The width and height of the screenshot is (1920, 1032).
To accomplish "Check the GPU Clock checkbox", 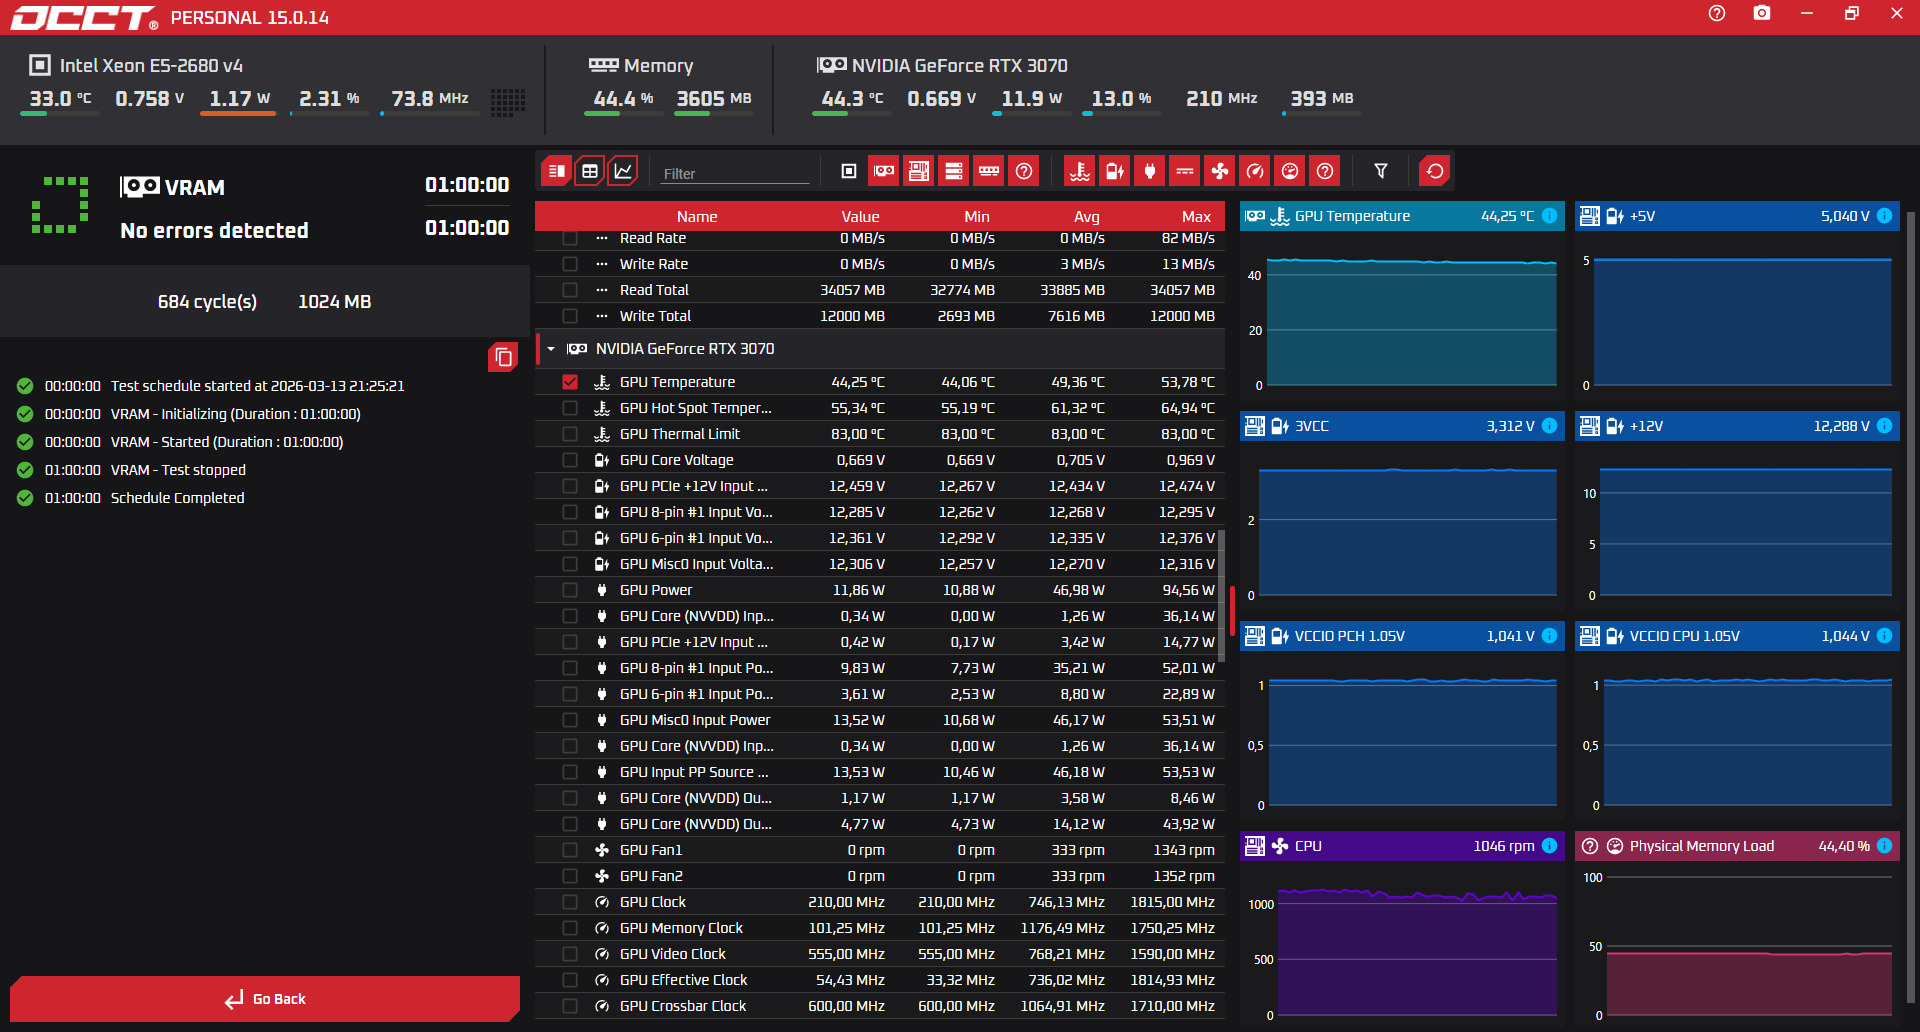I will pos(570,902).
